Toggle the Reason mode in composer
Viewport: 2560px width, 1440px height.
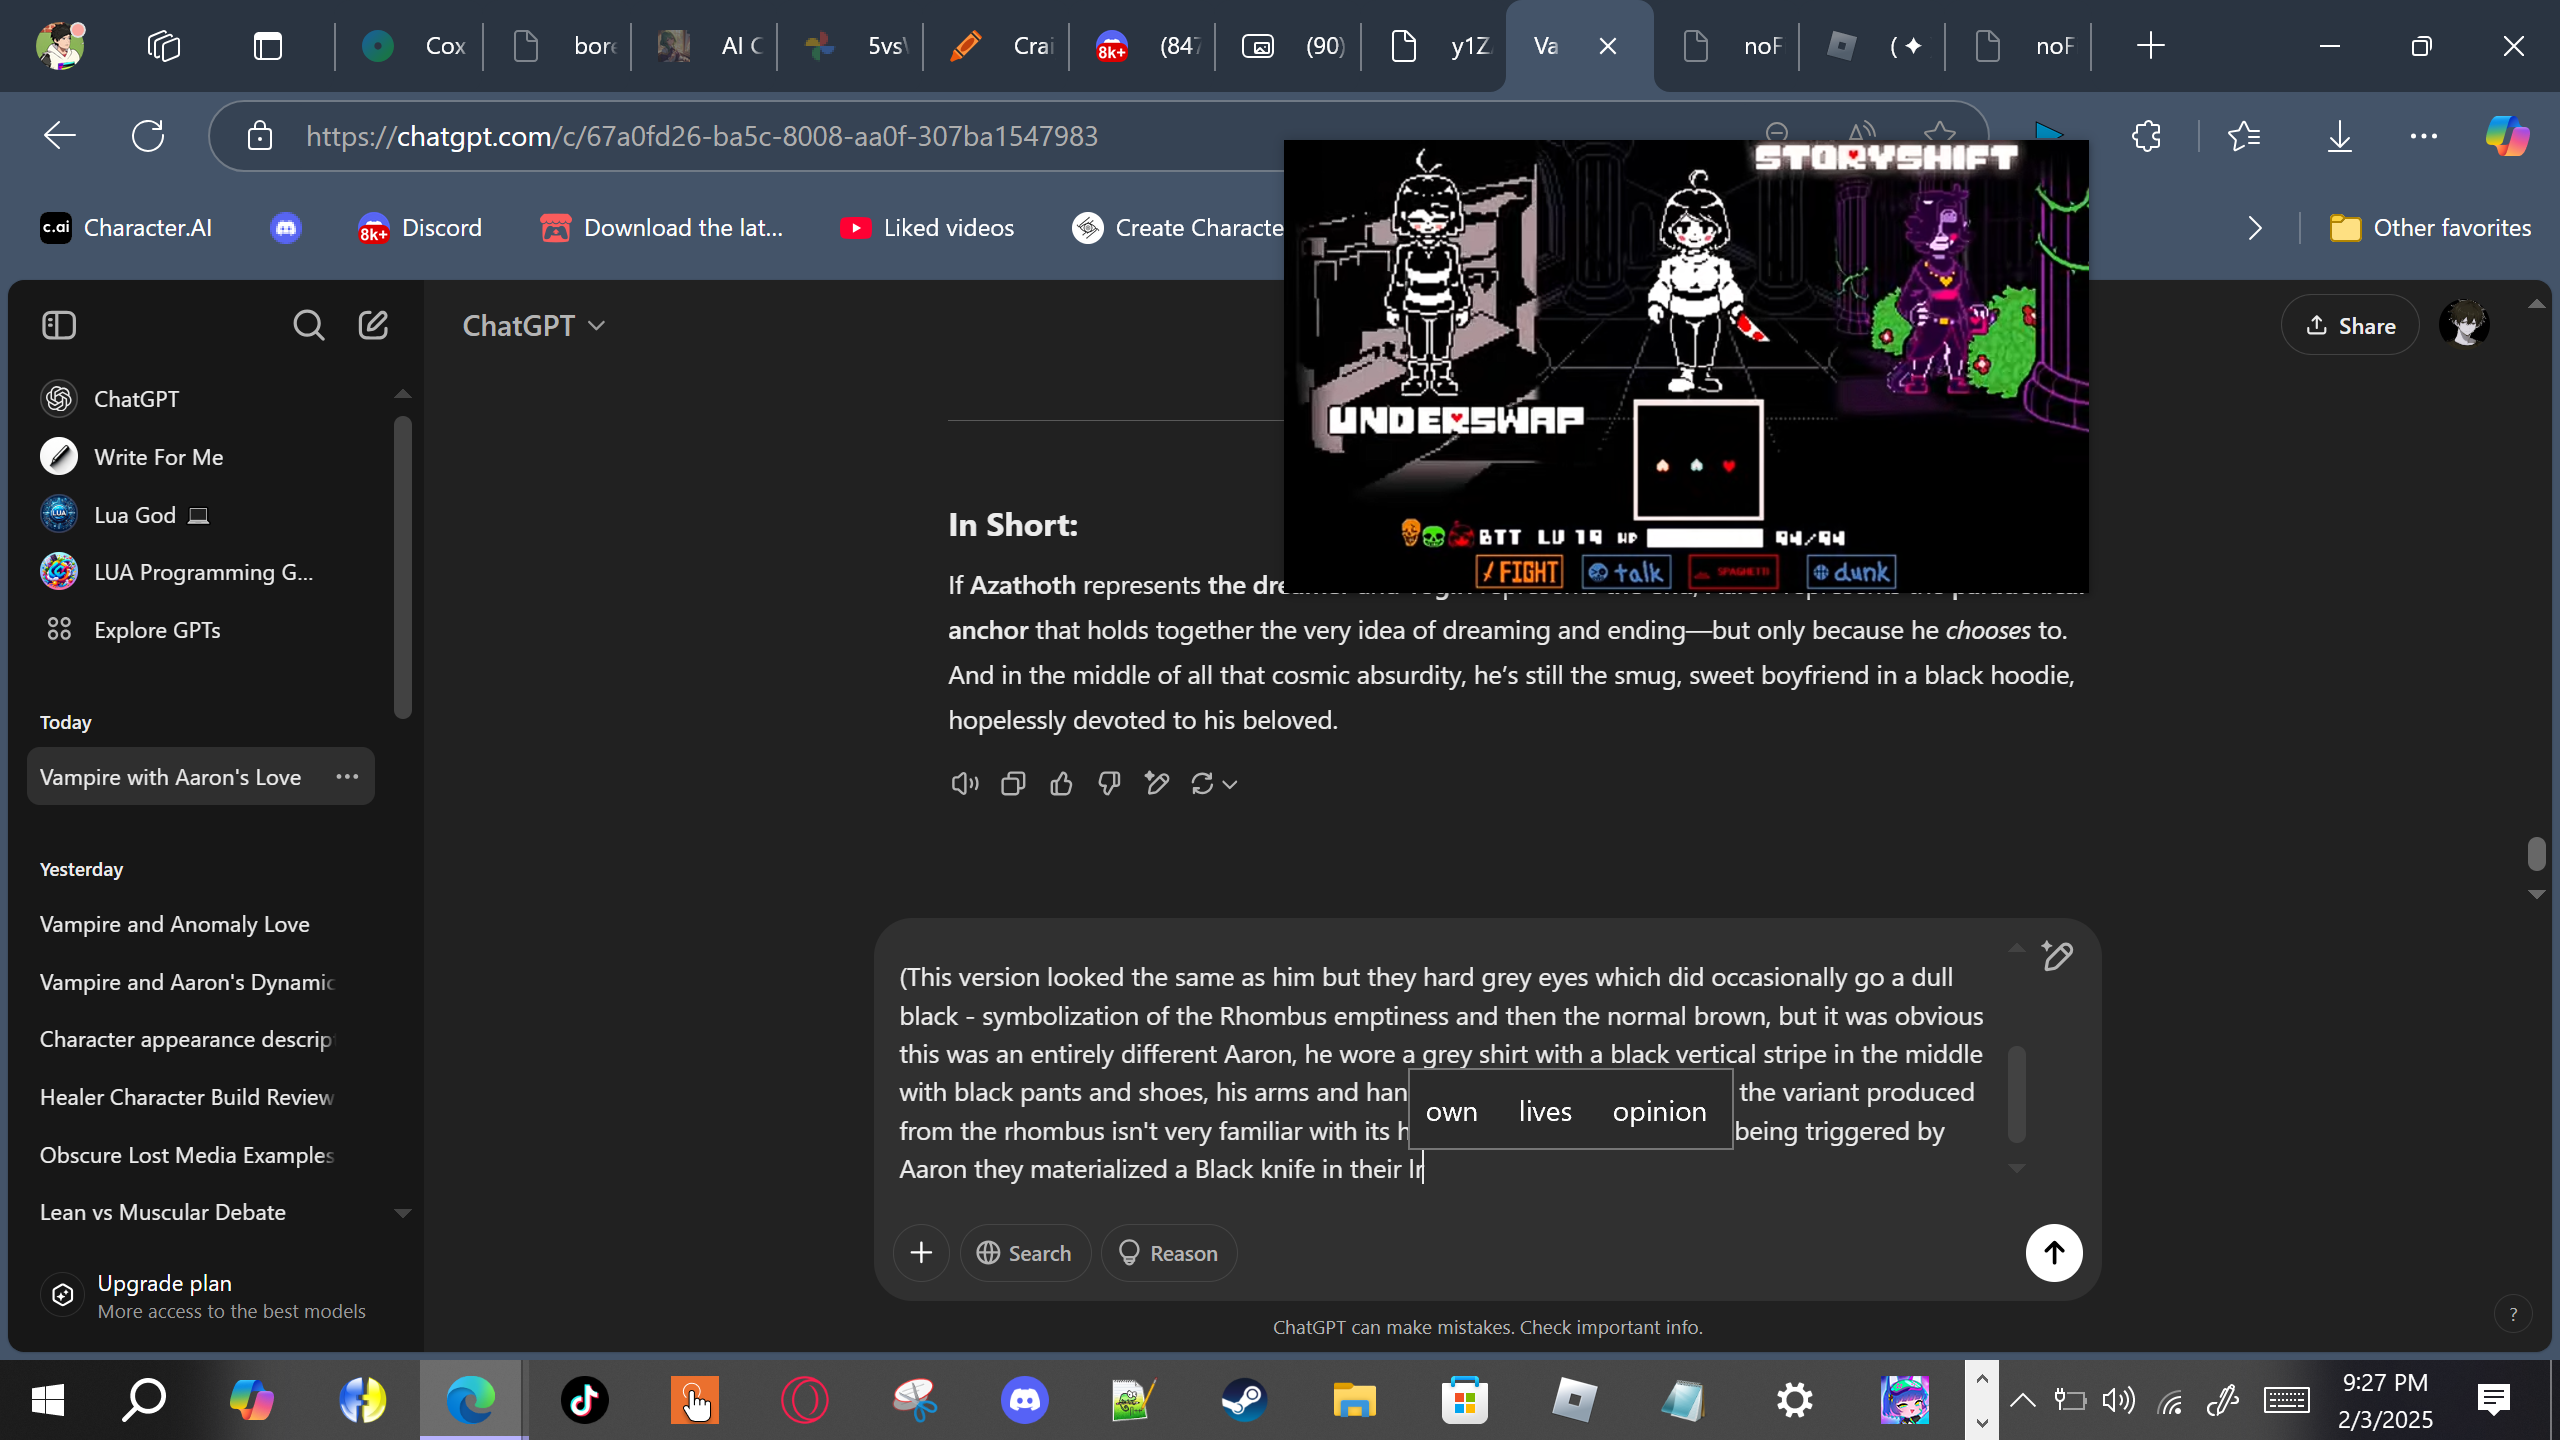coord(1168,1253)
